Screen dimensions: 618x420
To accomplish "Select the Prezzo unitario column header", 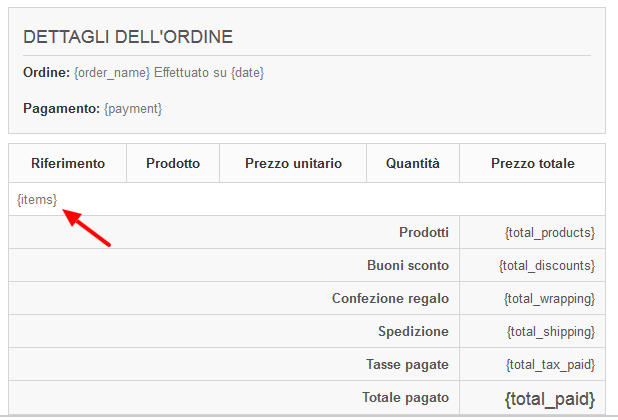I will coord(293,163).
